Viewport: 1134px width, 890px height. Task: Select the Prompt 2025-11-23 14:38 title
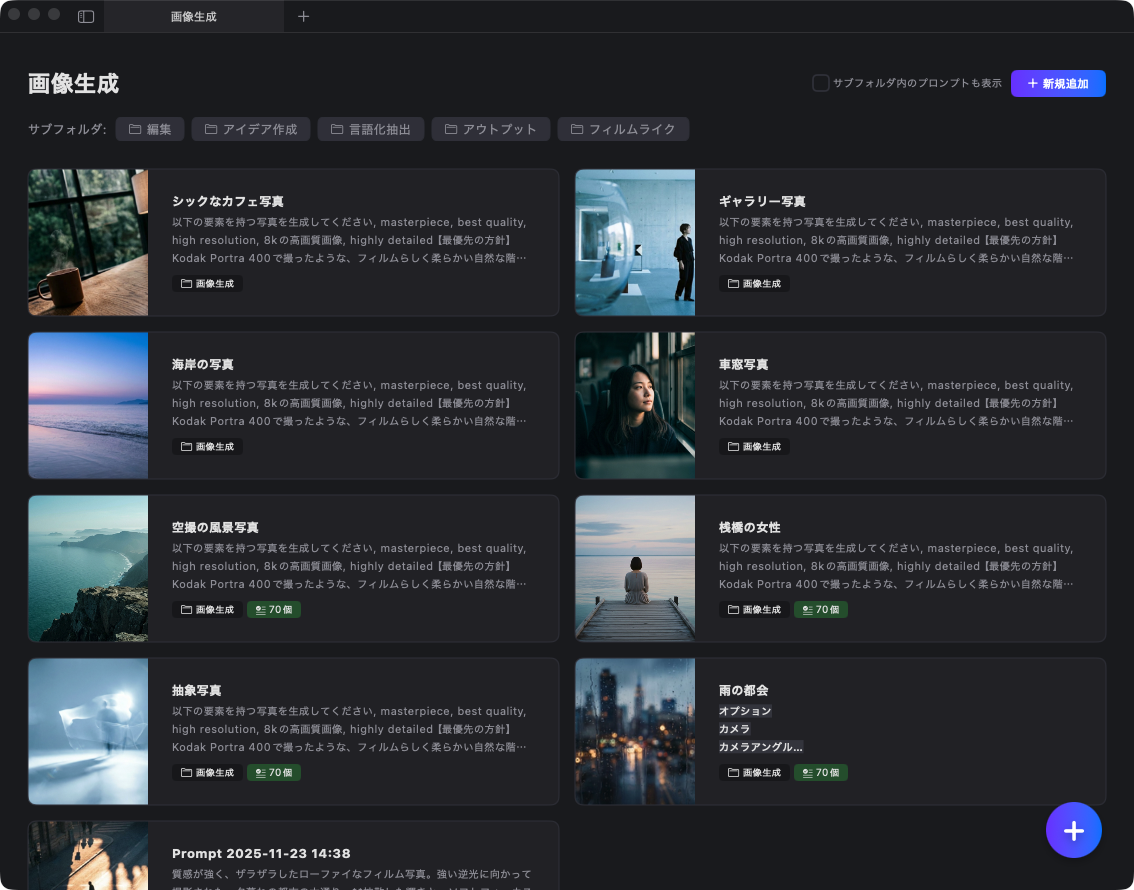[261, 854]
